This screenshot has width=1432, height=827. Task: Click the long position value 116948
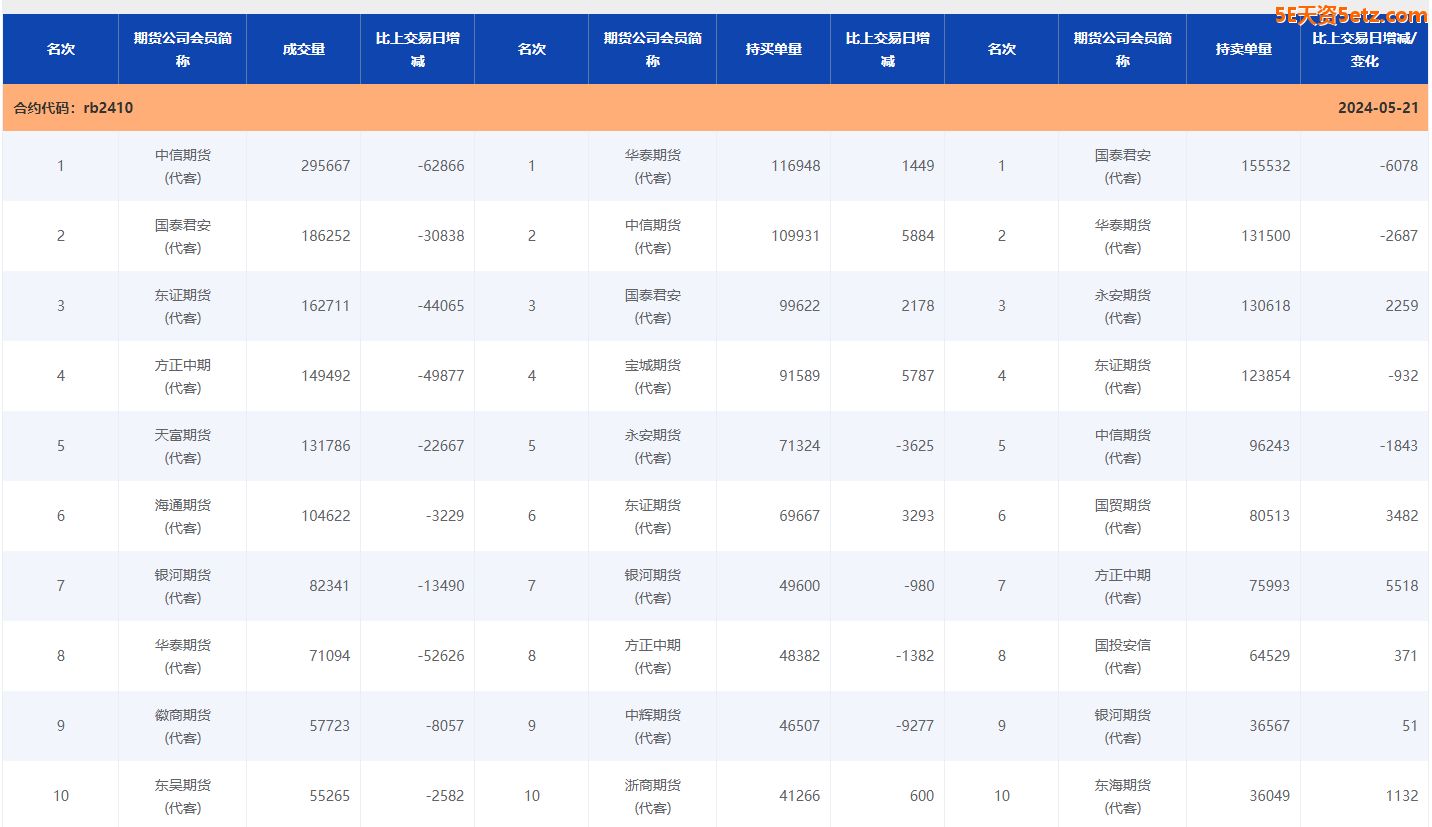point(795,166)
